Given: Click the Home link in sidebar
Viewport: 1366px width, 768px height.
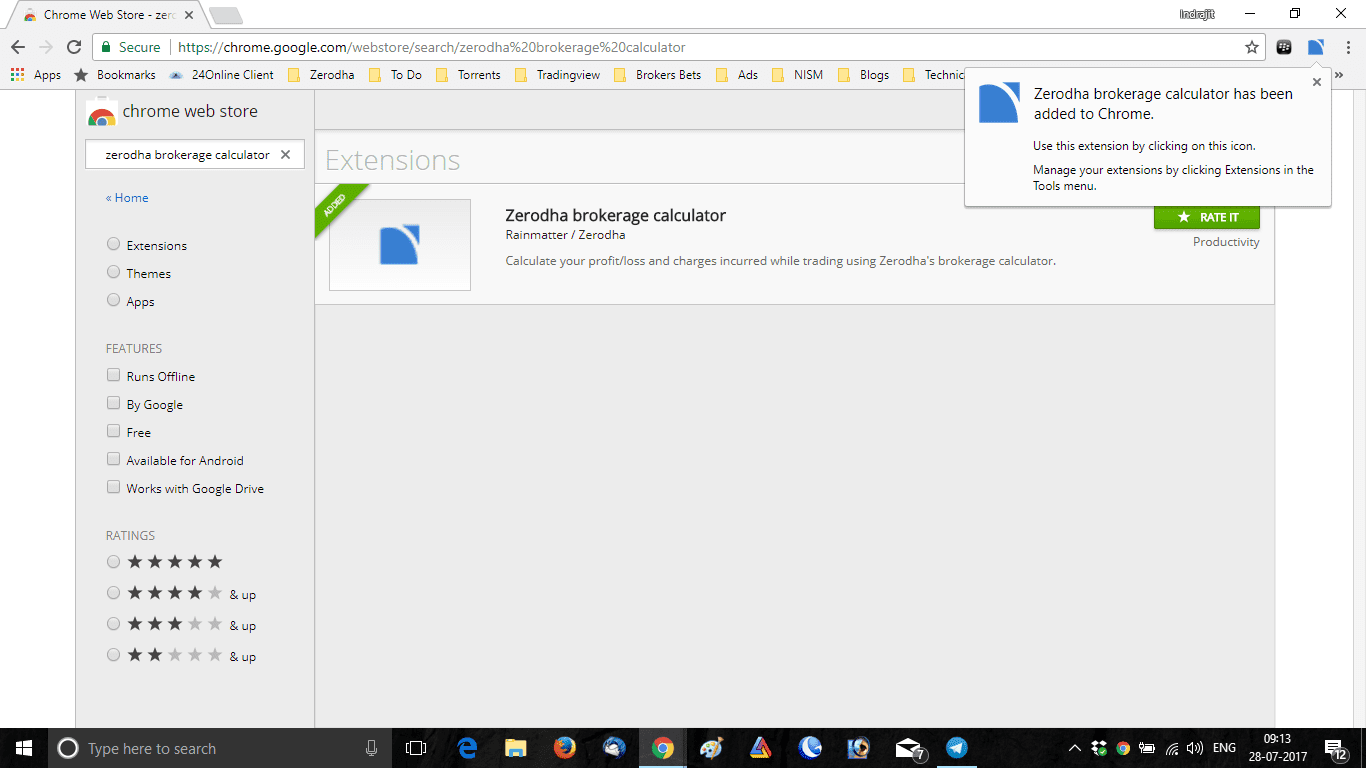Looking at the screenshot, I should 127,198.
